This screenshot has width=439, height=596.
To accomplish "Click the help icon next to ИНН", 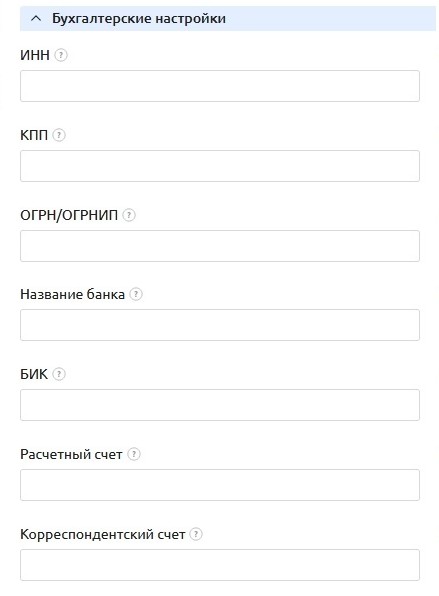I will pyautogui.click(x=61, y=55).
